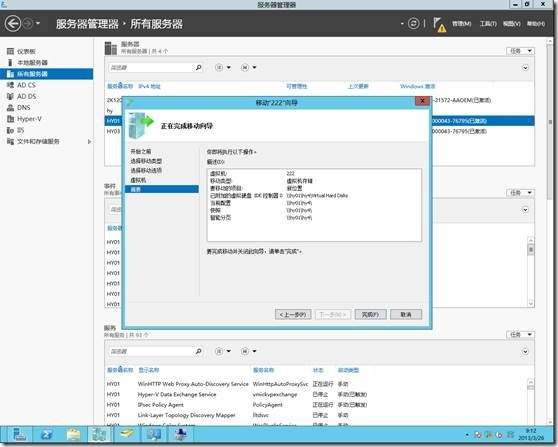Image resolution: width=558 pixels, height=447 pixels.
Task: Click the search magnifier in the services filter
Action: click(199, 351)
